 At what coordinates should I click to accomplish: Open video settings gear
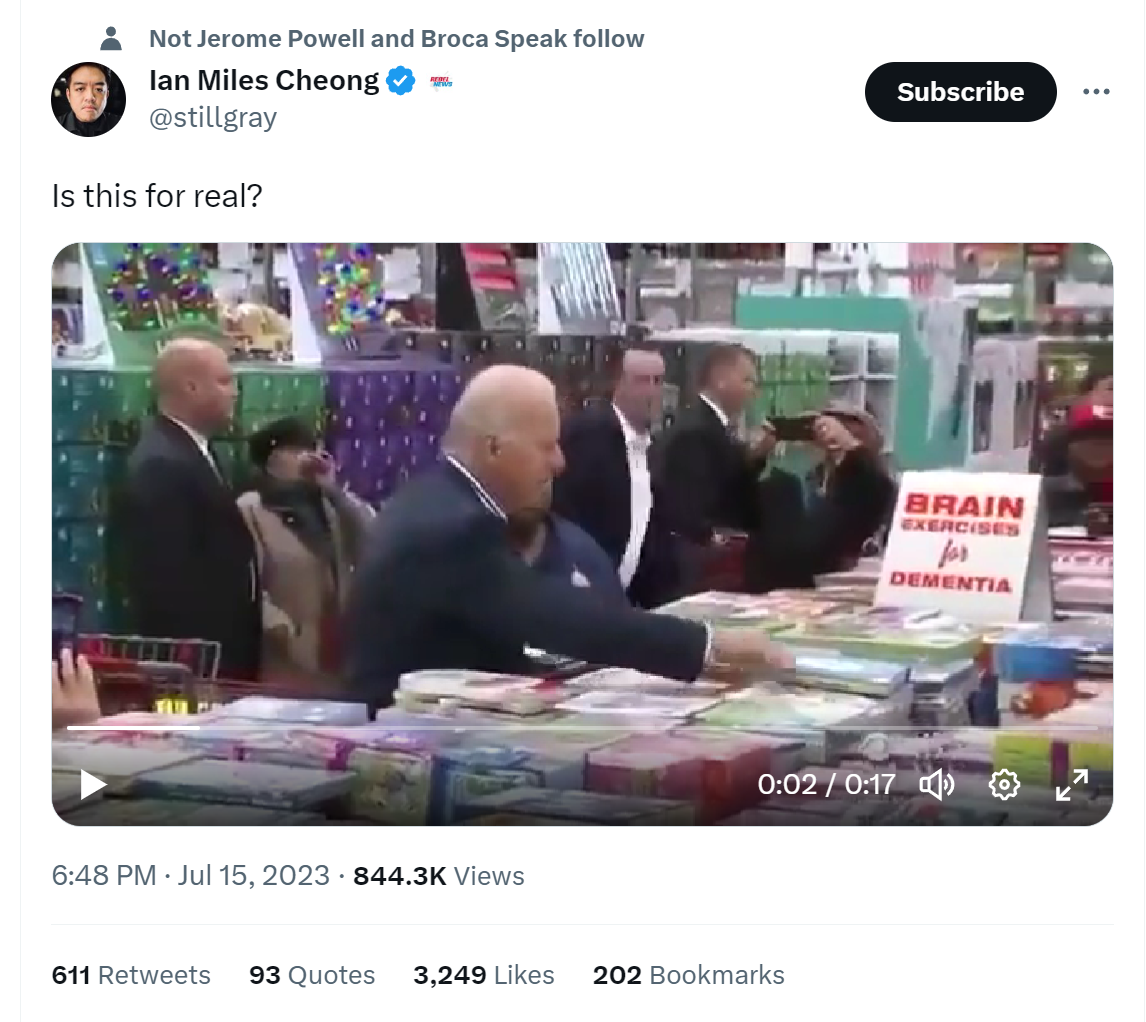coord(1004,784)
